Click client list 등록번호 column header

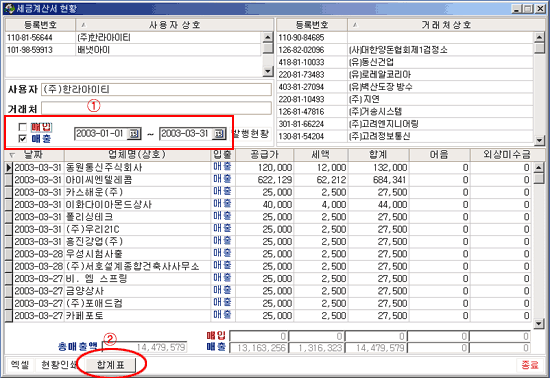pyautogui.click(x=312, y=25)
